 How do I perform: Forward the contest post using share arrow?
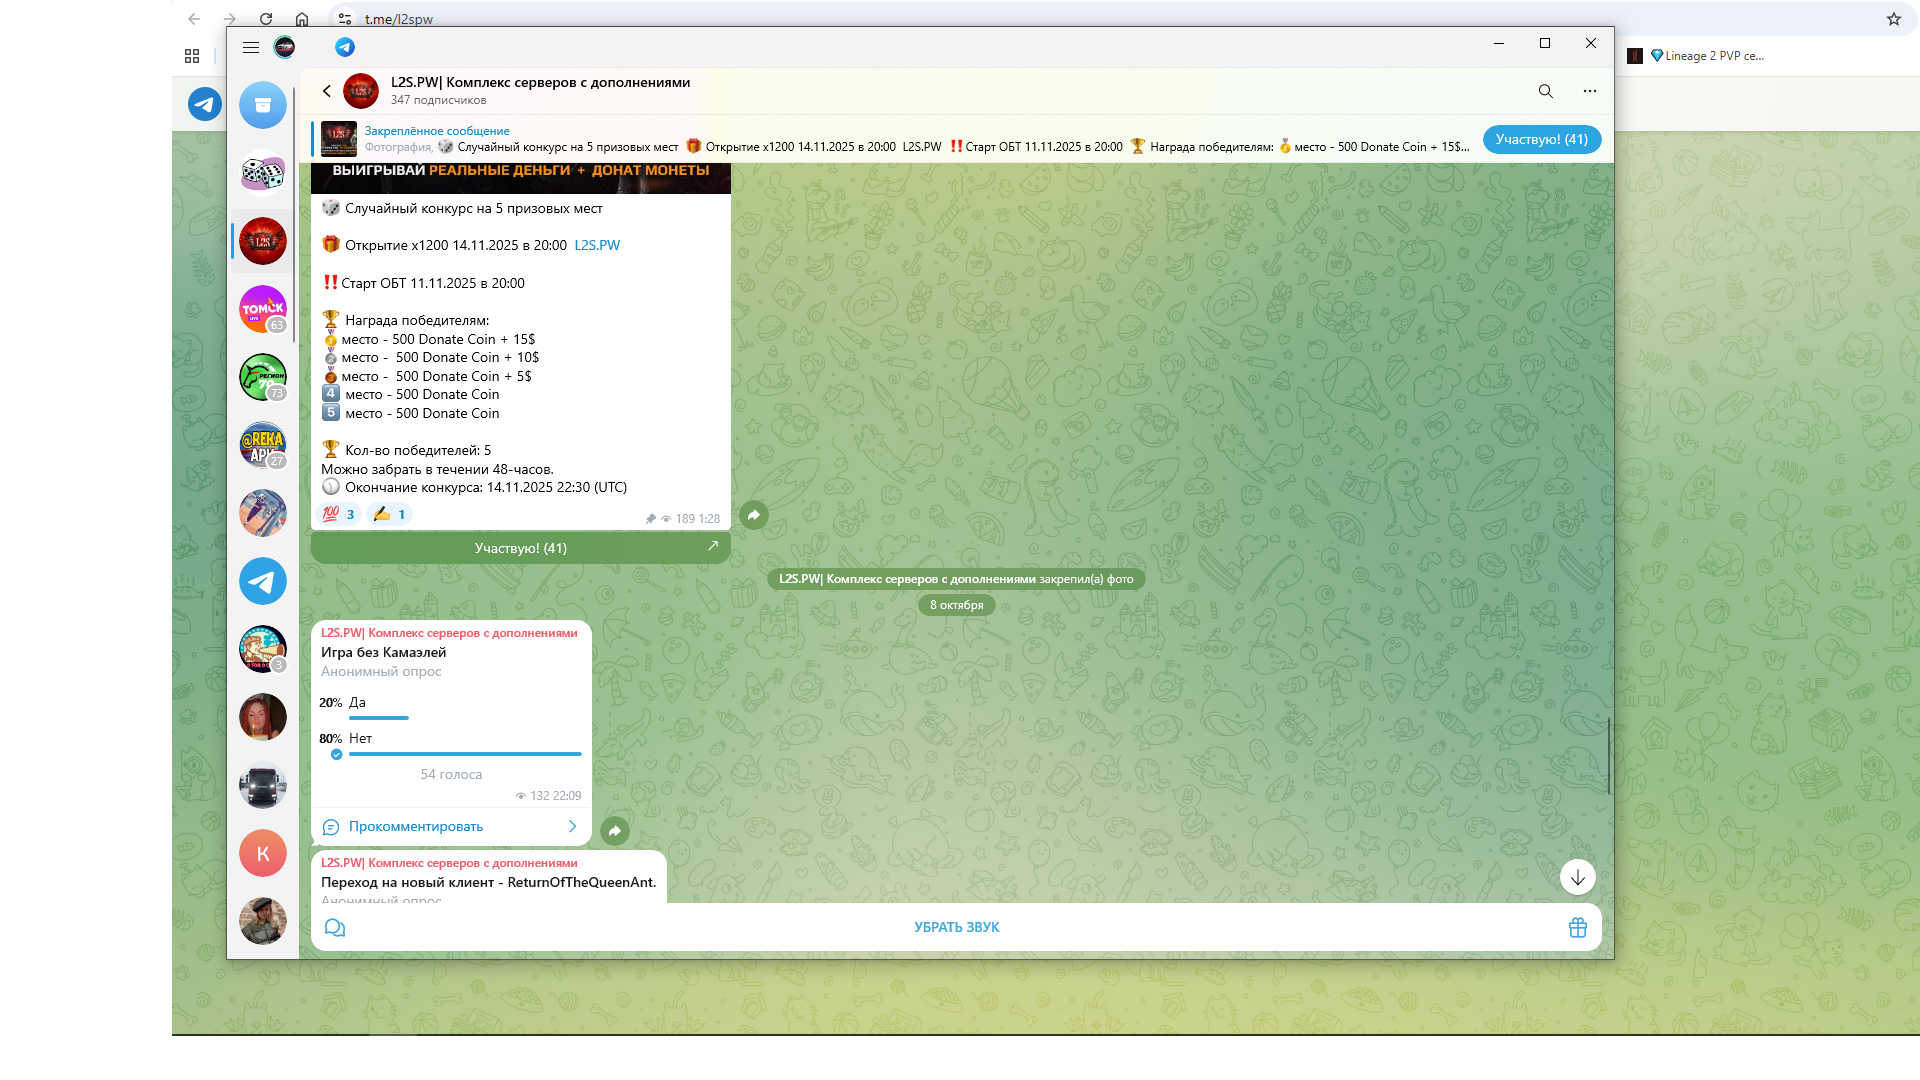[x=754, y=515]
